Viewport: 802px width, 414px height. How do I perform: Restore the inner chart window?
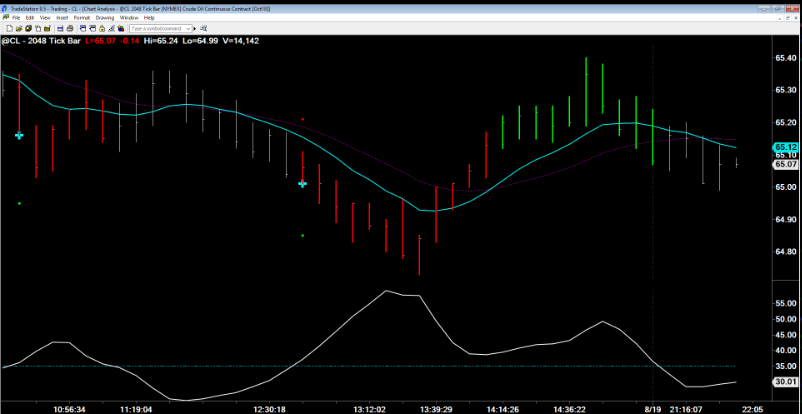tap(788, 18)
